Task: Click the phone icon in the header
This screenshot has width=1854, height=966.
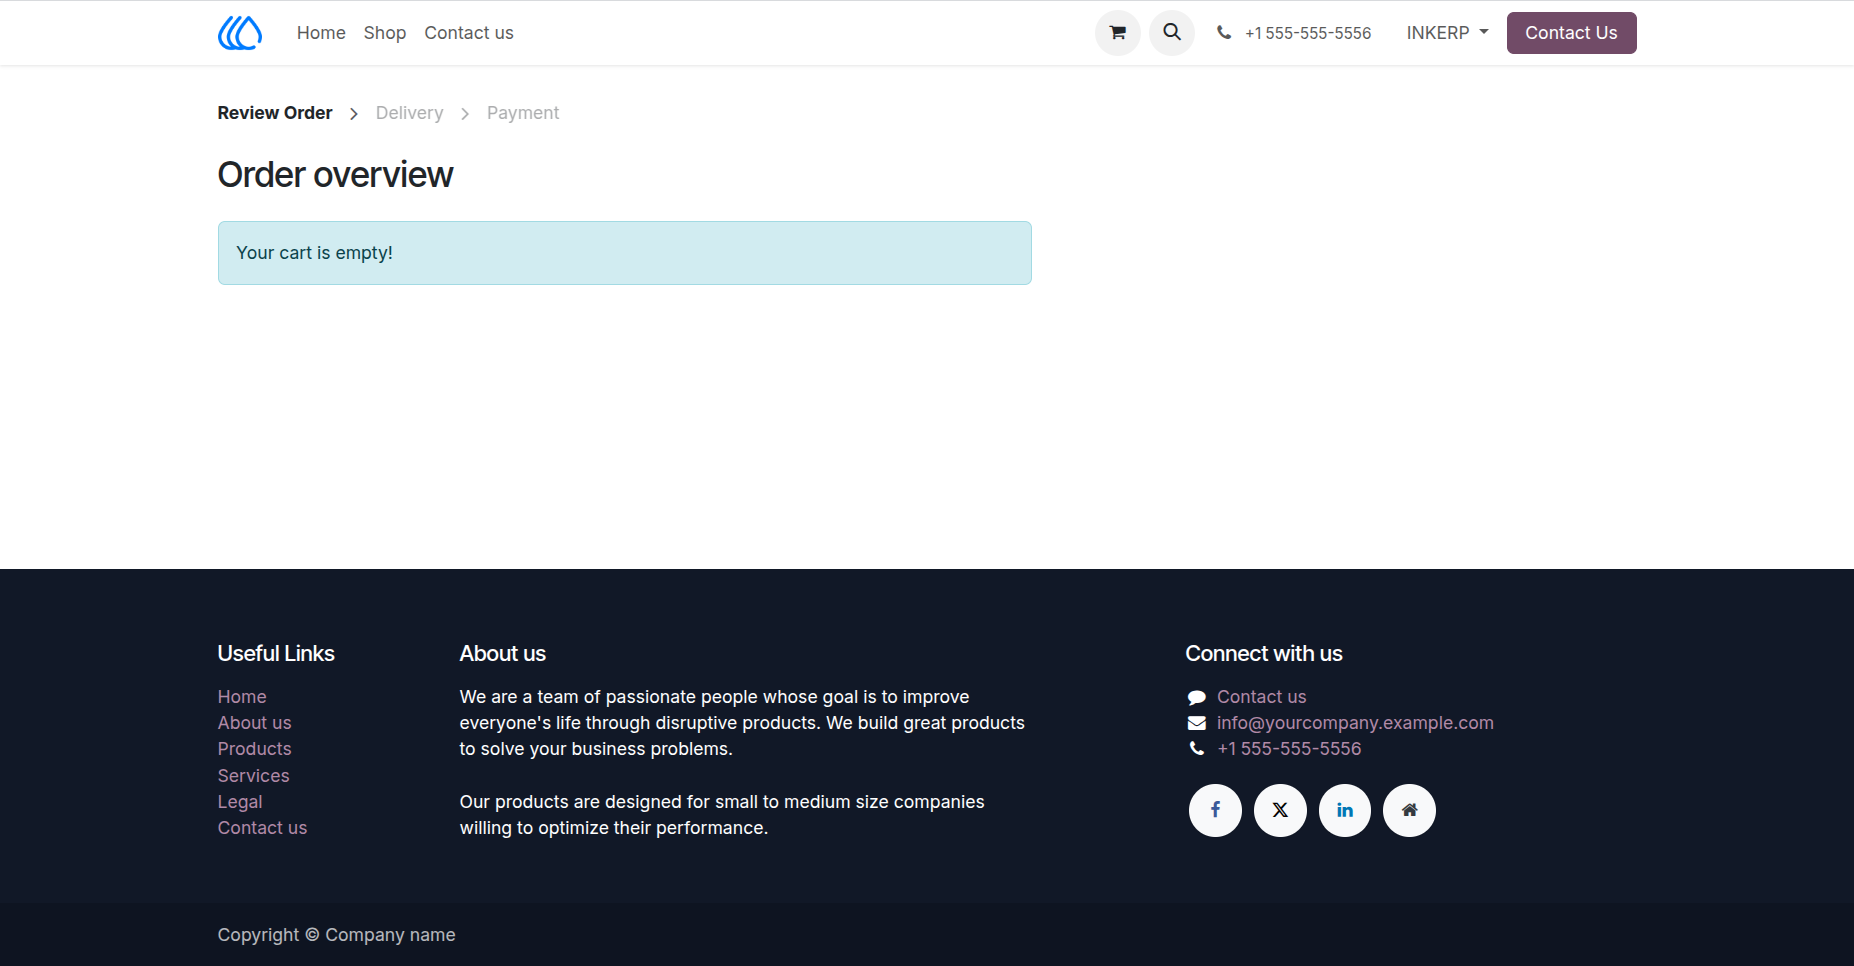Action: [1224, 33]
